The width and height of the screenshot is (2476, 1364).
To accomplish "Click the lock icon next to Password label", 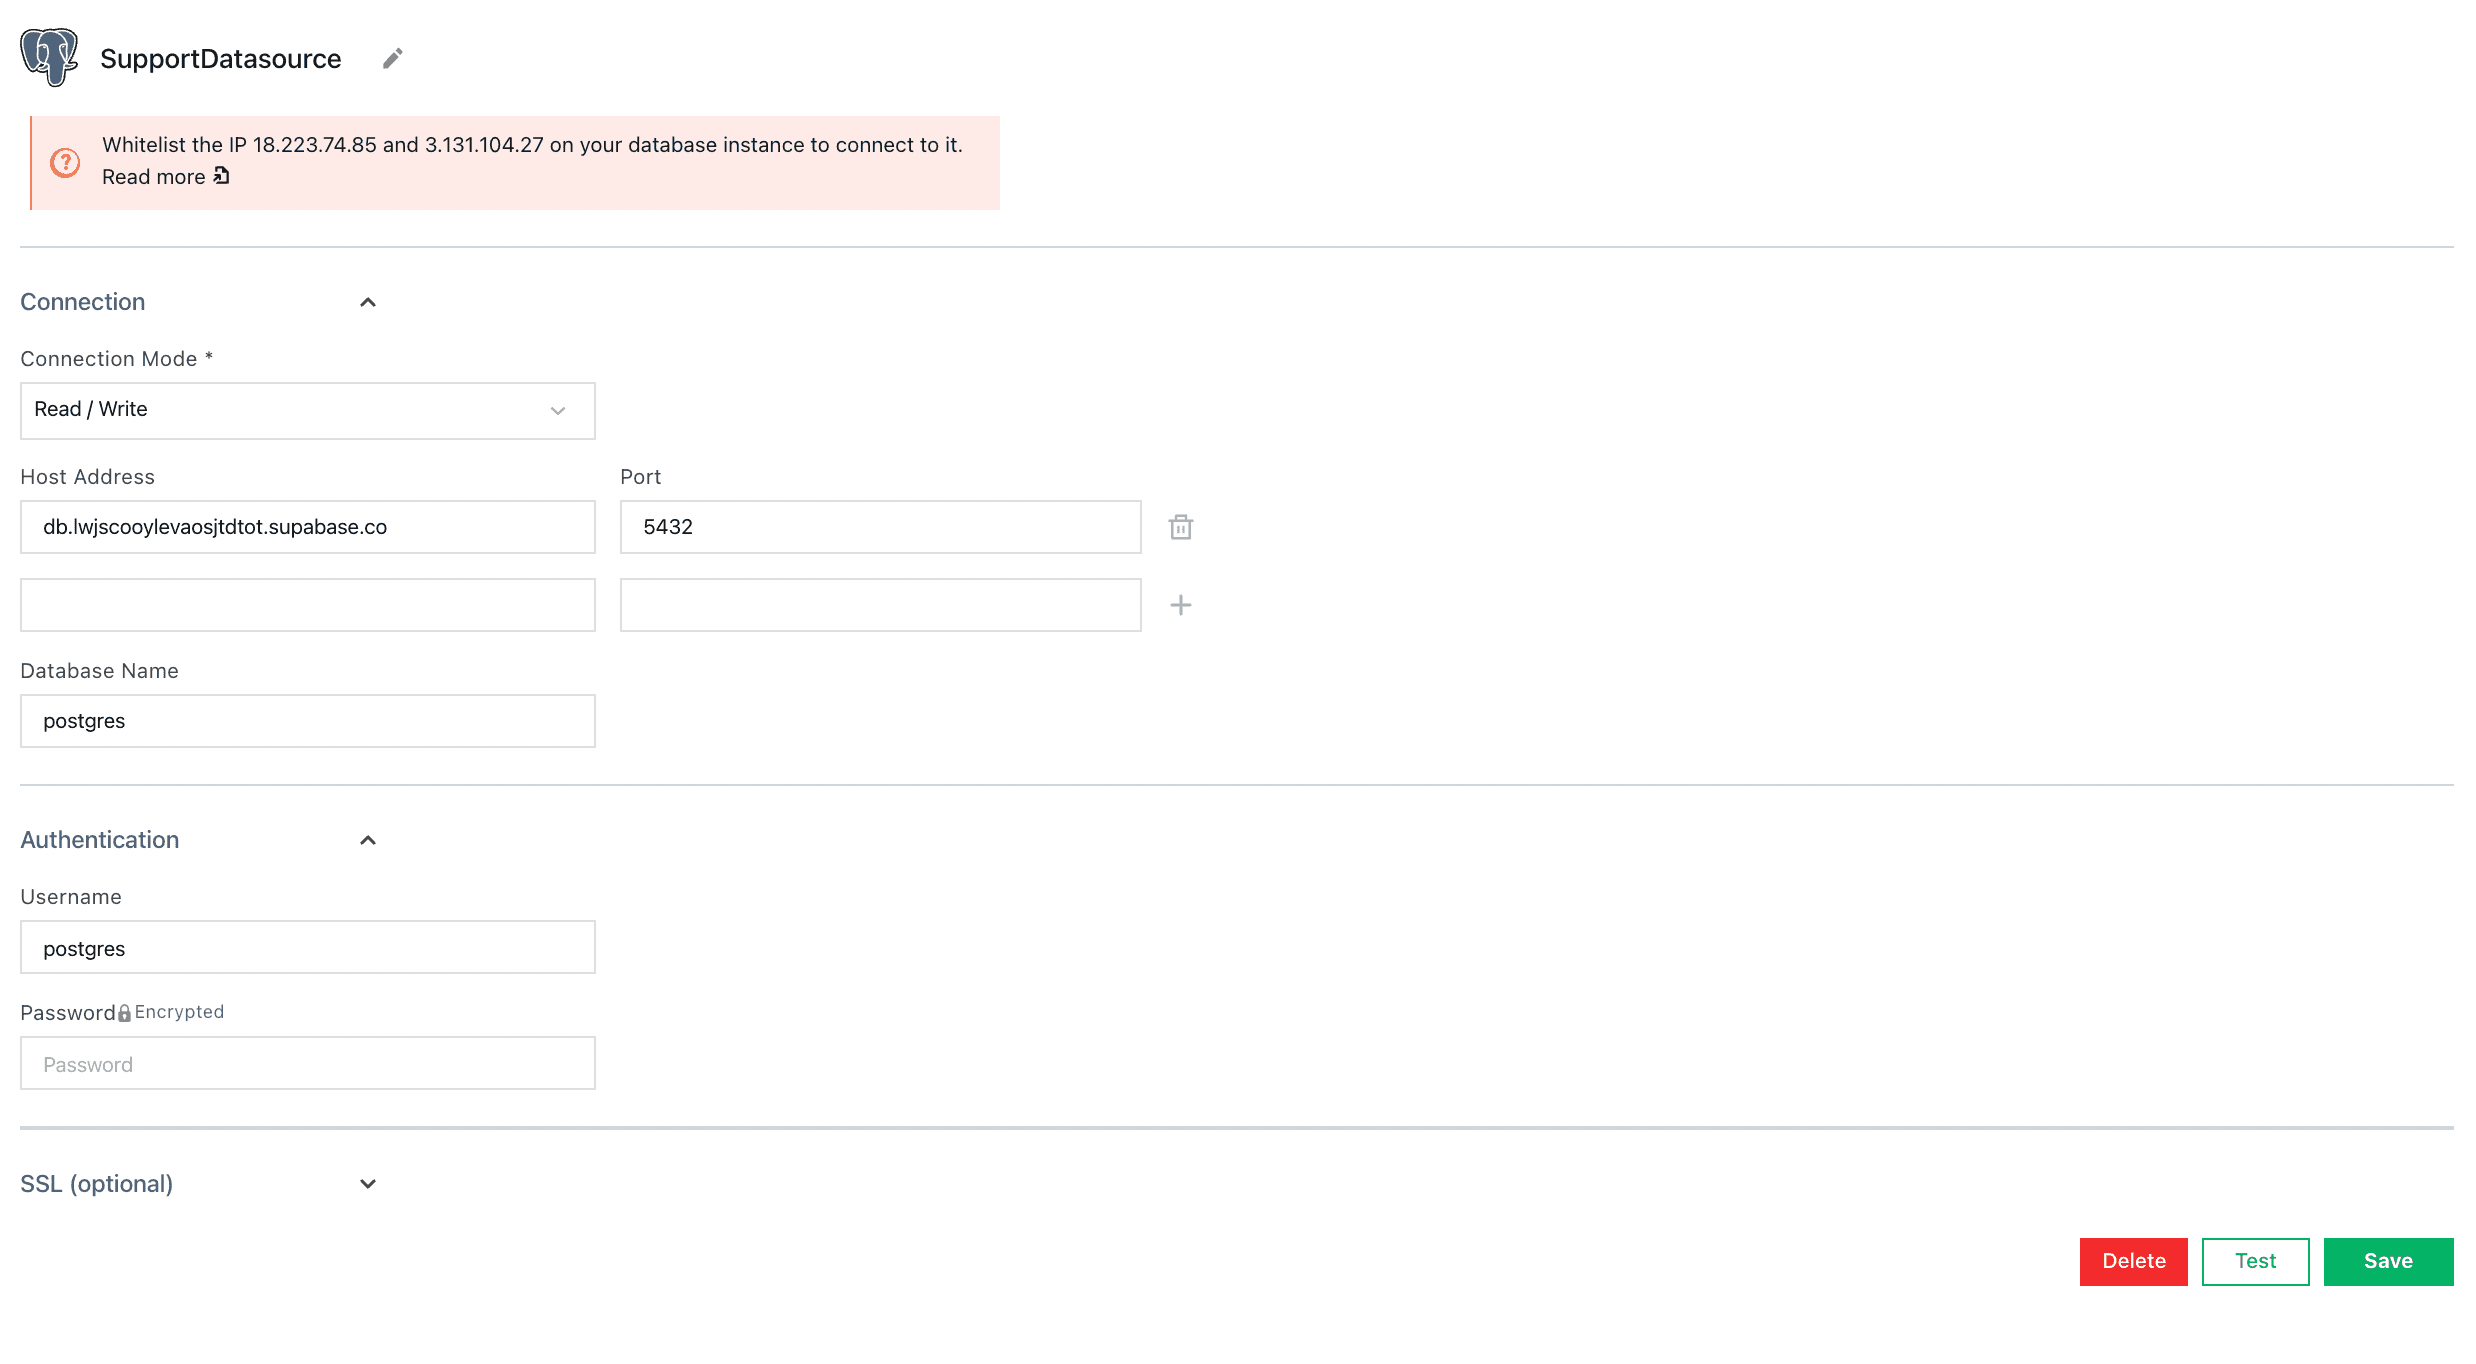I will click(x=124, y=1011).
